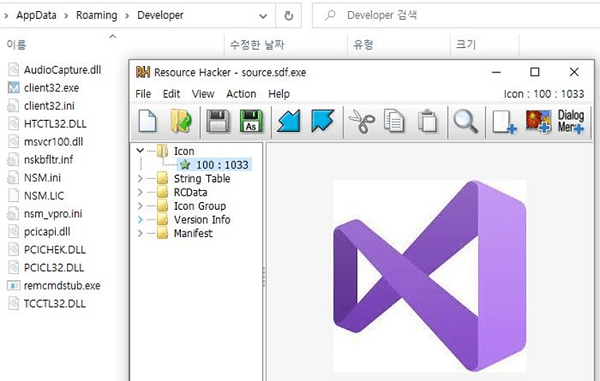Select PCICHEK.DLL in Explorer
This screenshot has height=381, width=600.
(46, 250)
